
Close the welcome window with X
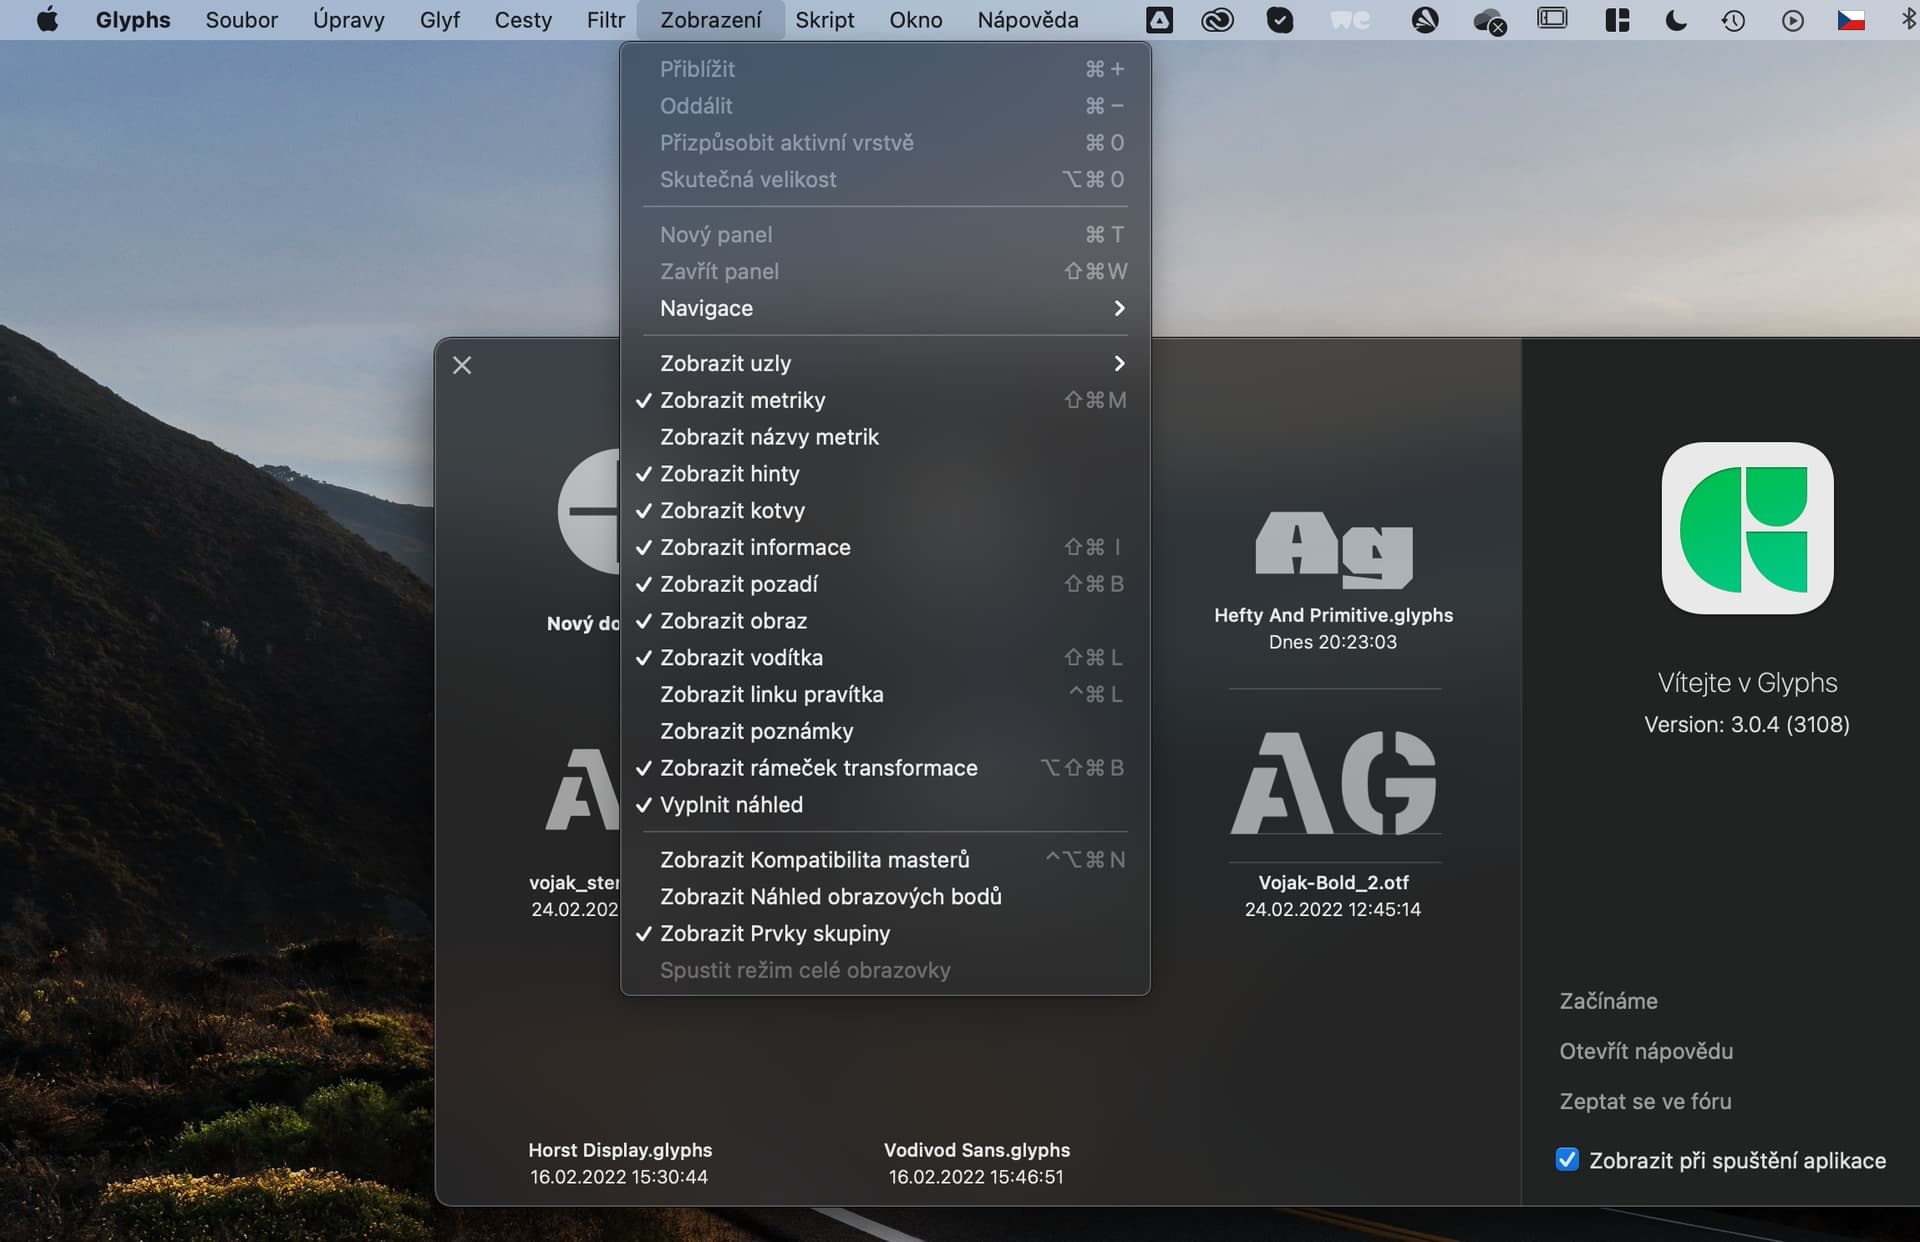pyautogui.click(x=462, y=365)
